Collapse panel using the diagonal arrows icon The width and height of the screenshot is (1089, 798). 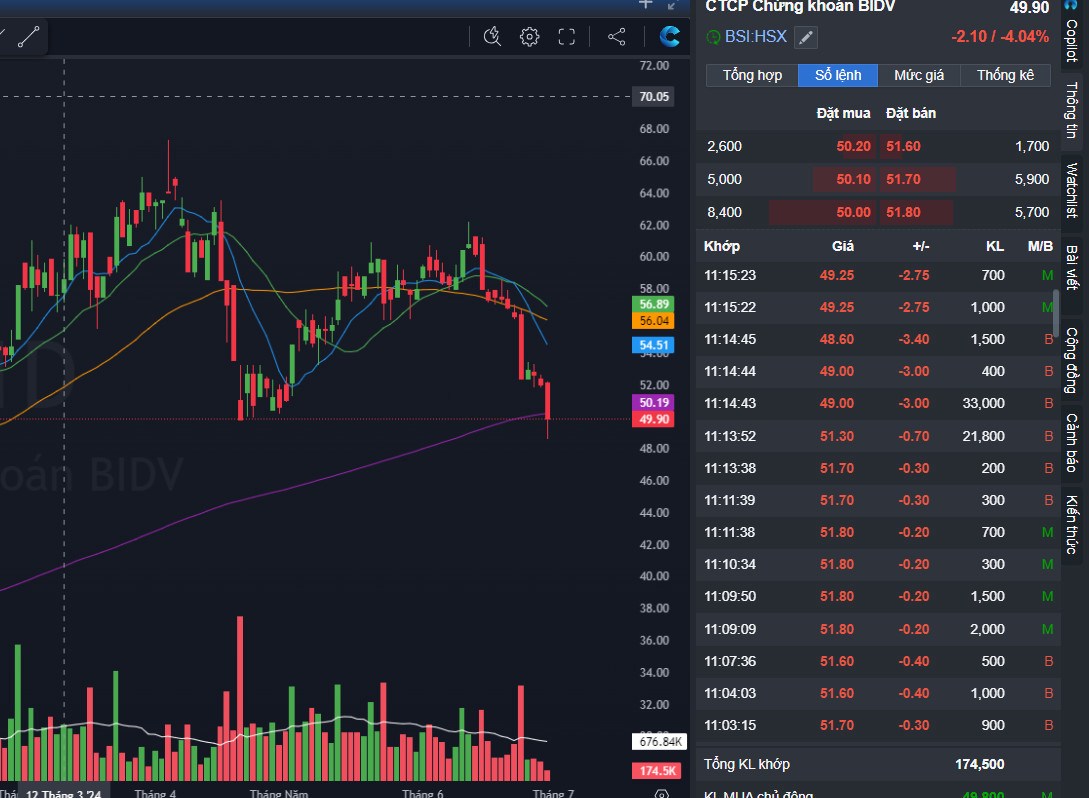point(672,5)
